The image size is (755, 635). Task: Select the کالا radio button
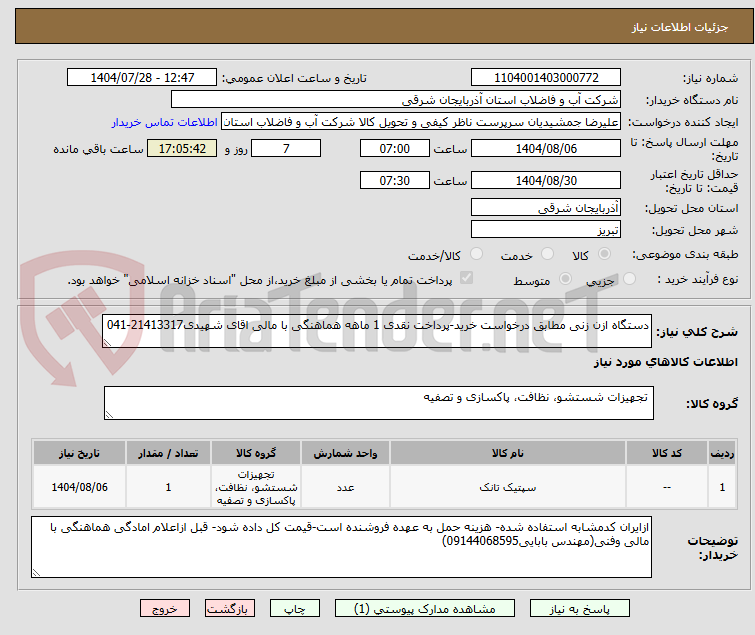pyautogui.click(x=604, y=253)
